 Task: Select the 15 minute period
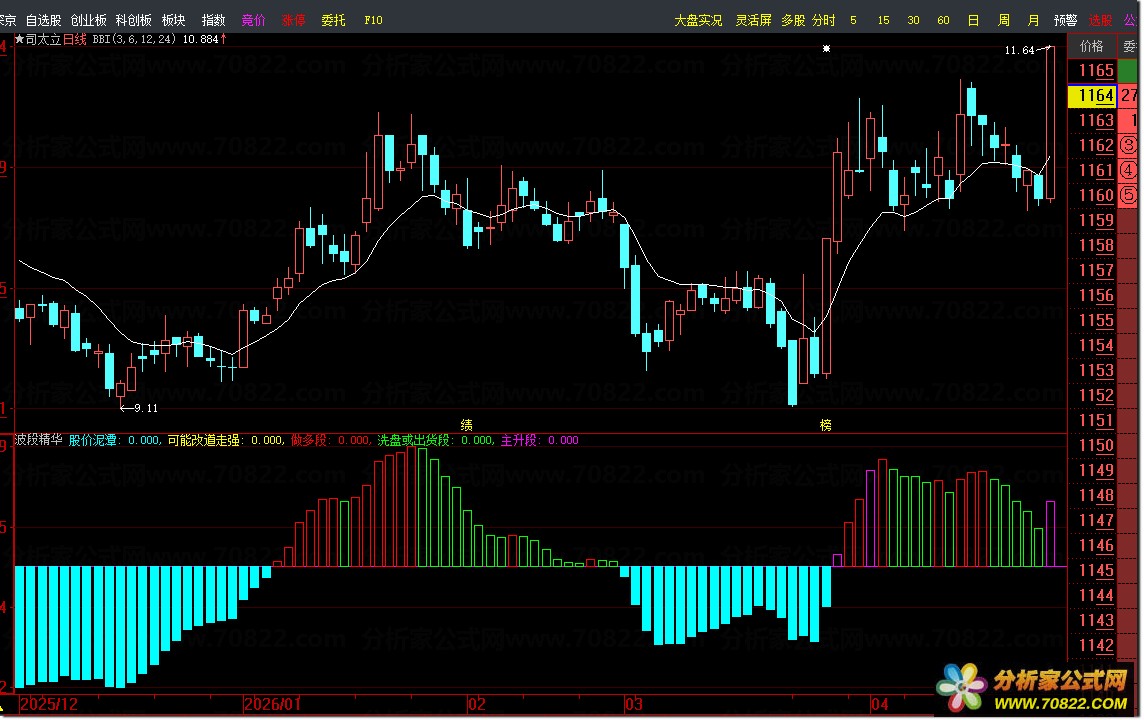pyautogui.click(x=884, y=20)
